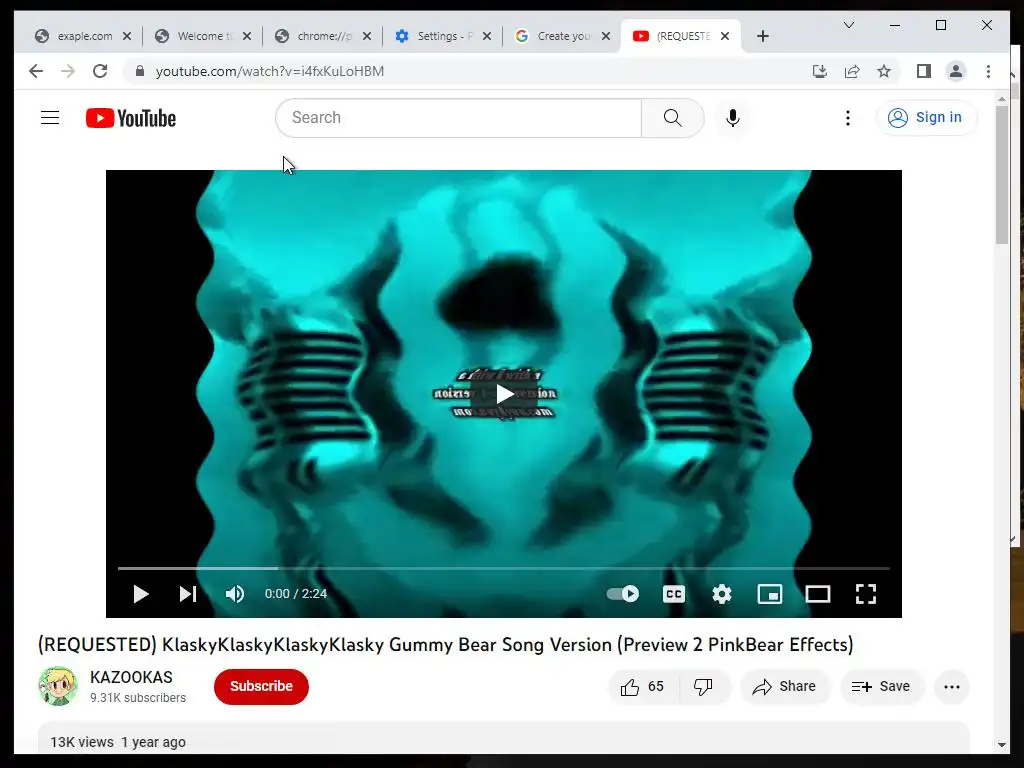Screen dimensions: 1024x768
Task: Click the 0:00 / 2:24 time display
Action: [x=296, y=594]
